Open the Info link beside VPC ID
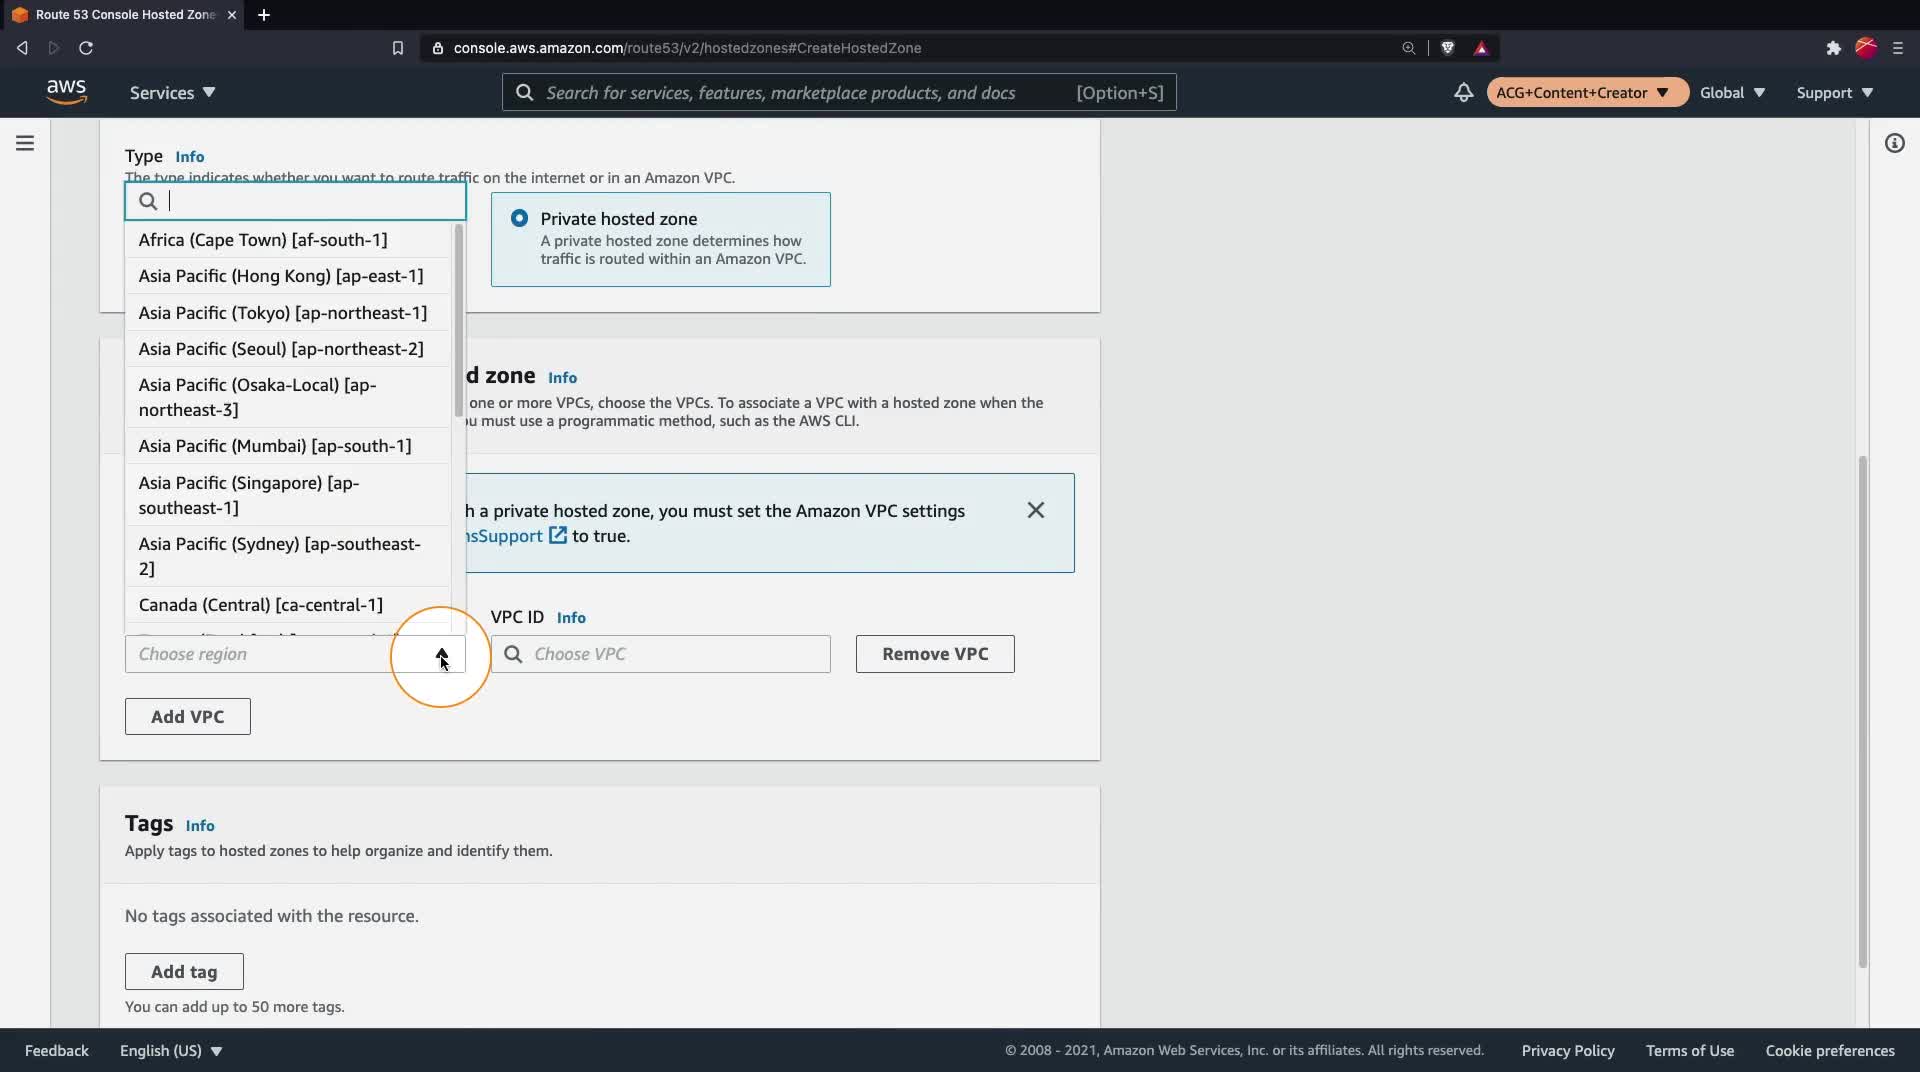This screenshot has width=1920, height=1072. [x=571, y=617]
